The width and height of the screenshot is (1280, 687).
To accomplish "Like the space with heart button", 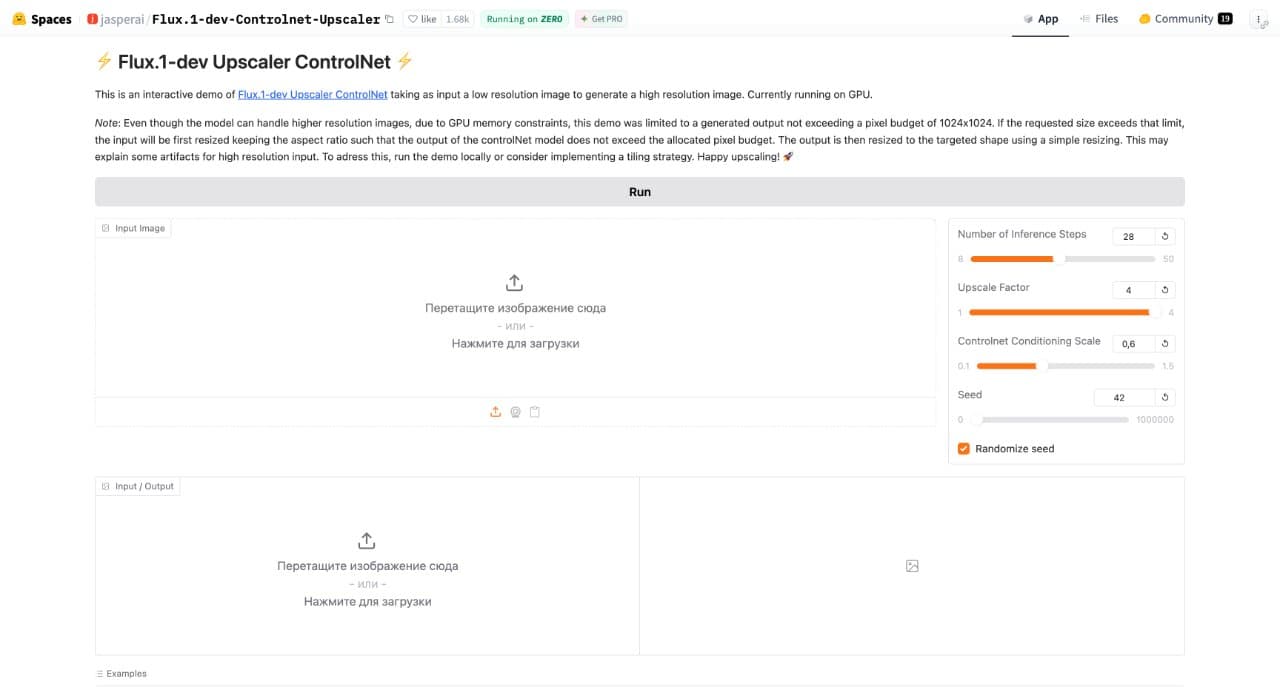I will point(422,19).
